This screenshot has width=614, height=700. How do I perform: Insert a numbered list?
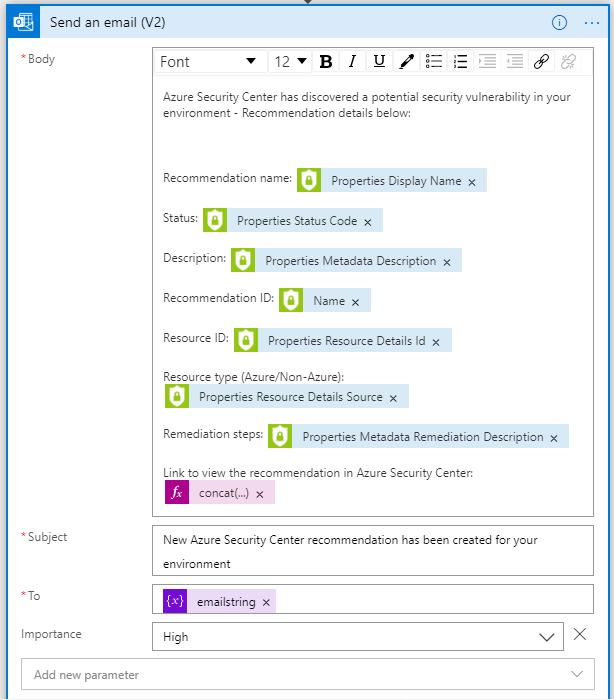click(460, 61)
